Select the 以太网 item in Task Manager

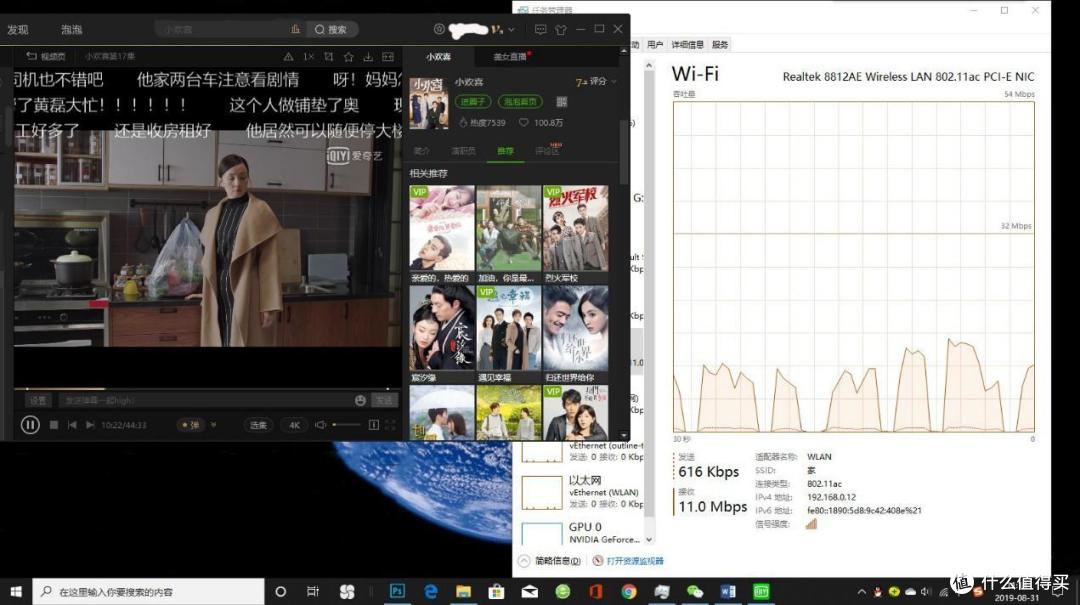(583, 492)
